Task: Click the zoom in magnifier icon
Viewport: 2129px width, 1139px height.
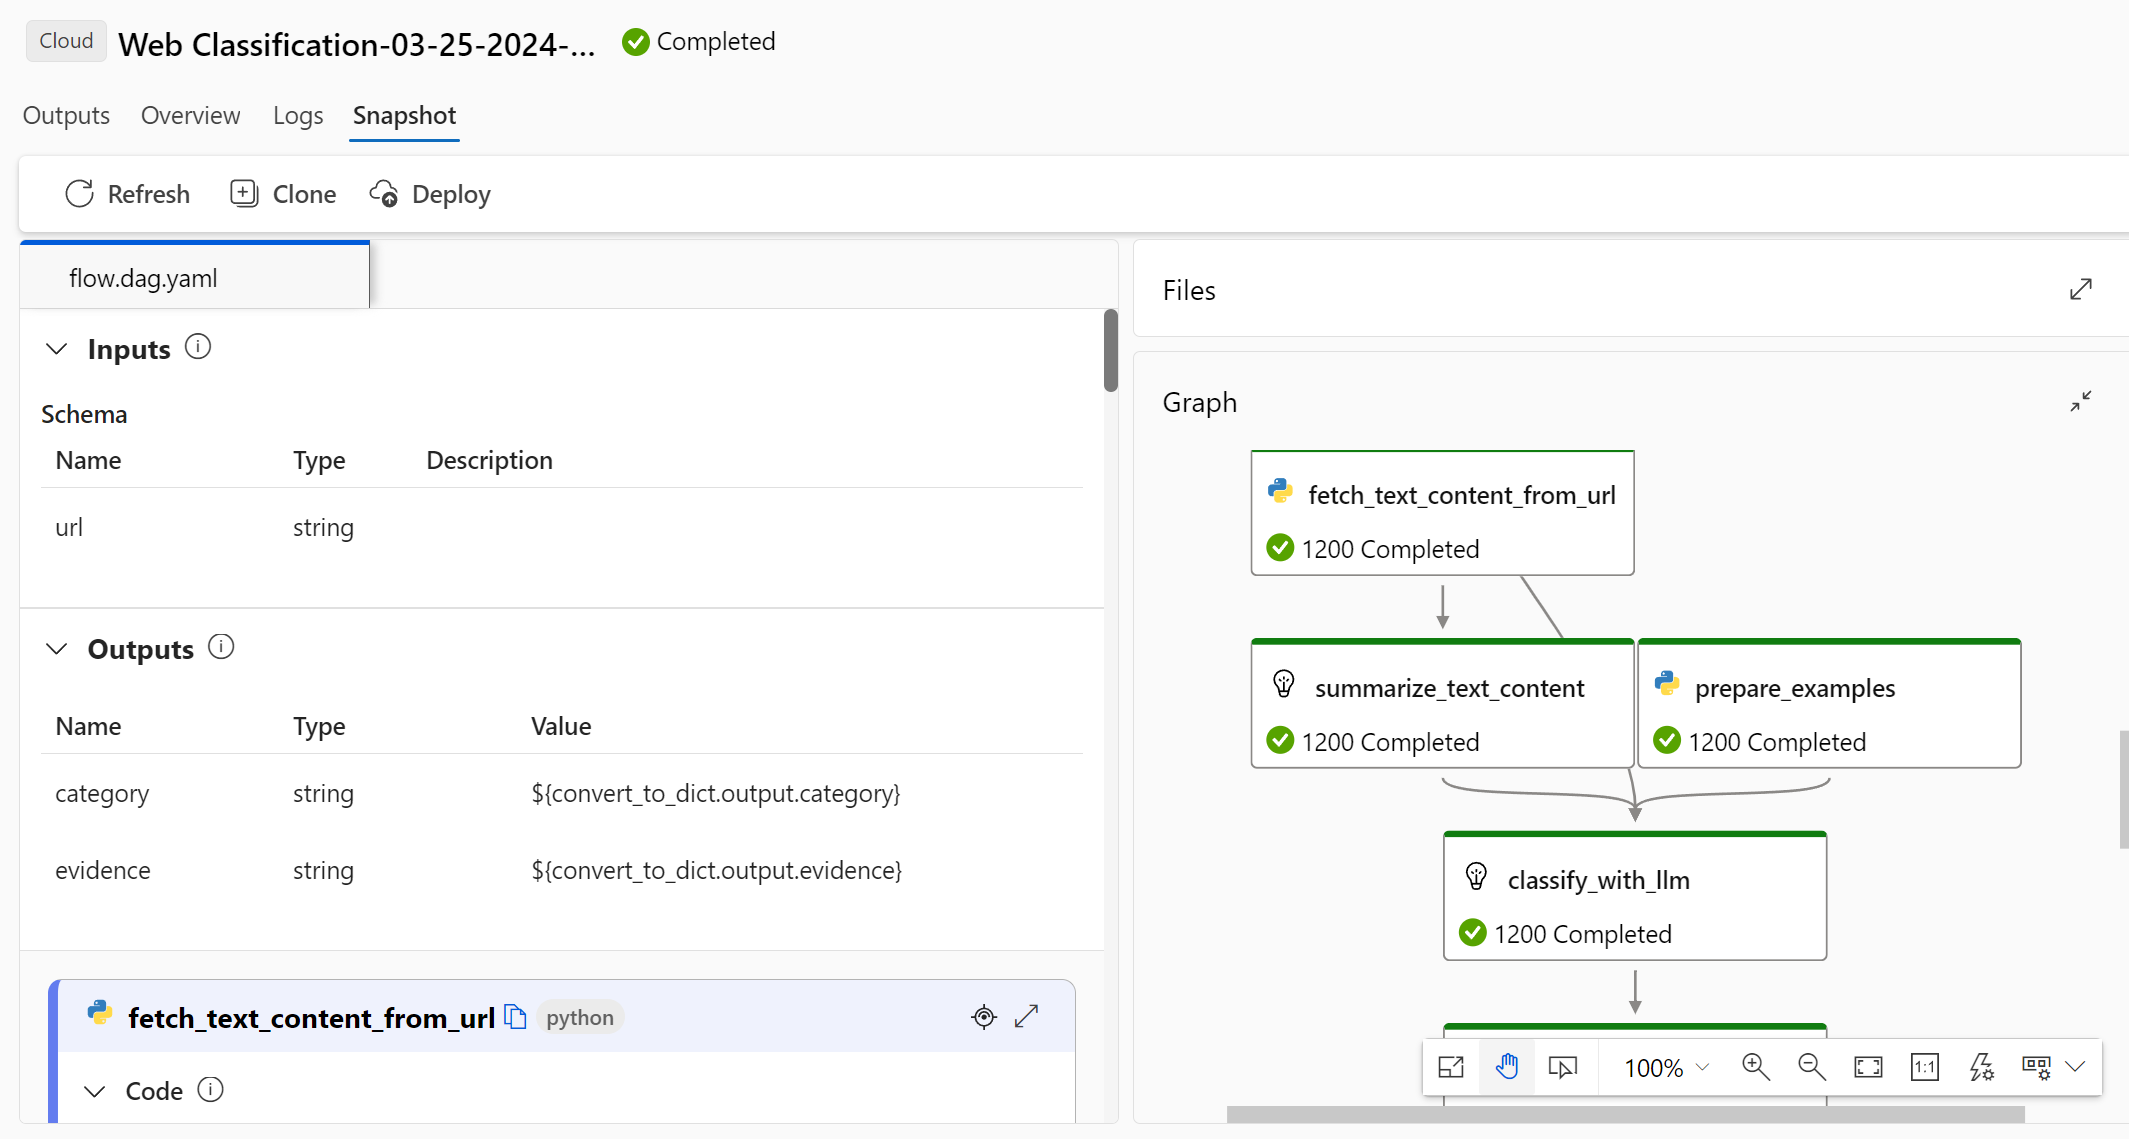Action: [x=1755, y=1067]
